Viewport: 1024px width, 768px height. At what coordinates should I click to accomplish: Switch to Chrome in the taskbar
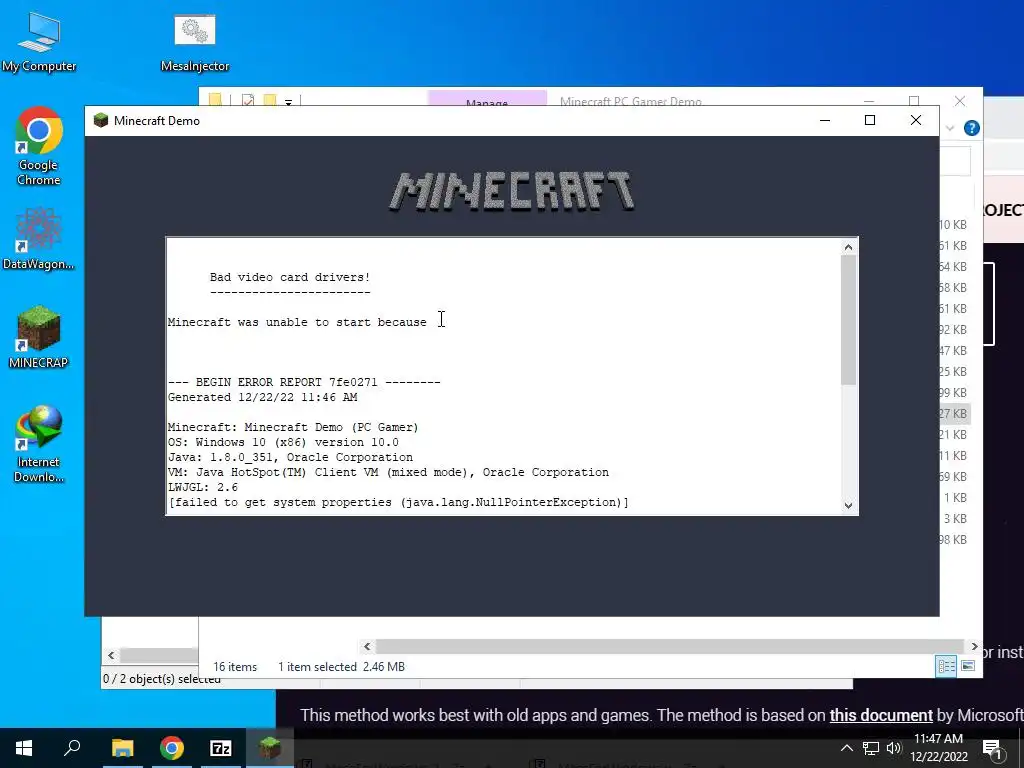click(172, 748)
